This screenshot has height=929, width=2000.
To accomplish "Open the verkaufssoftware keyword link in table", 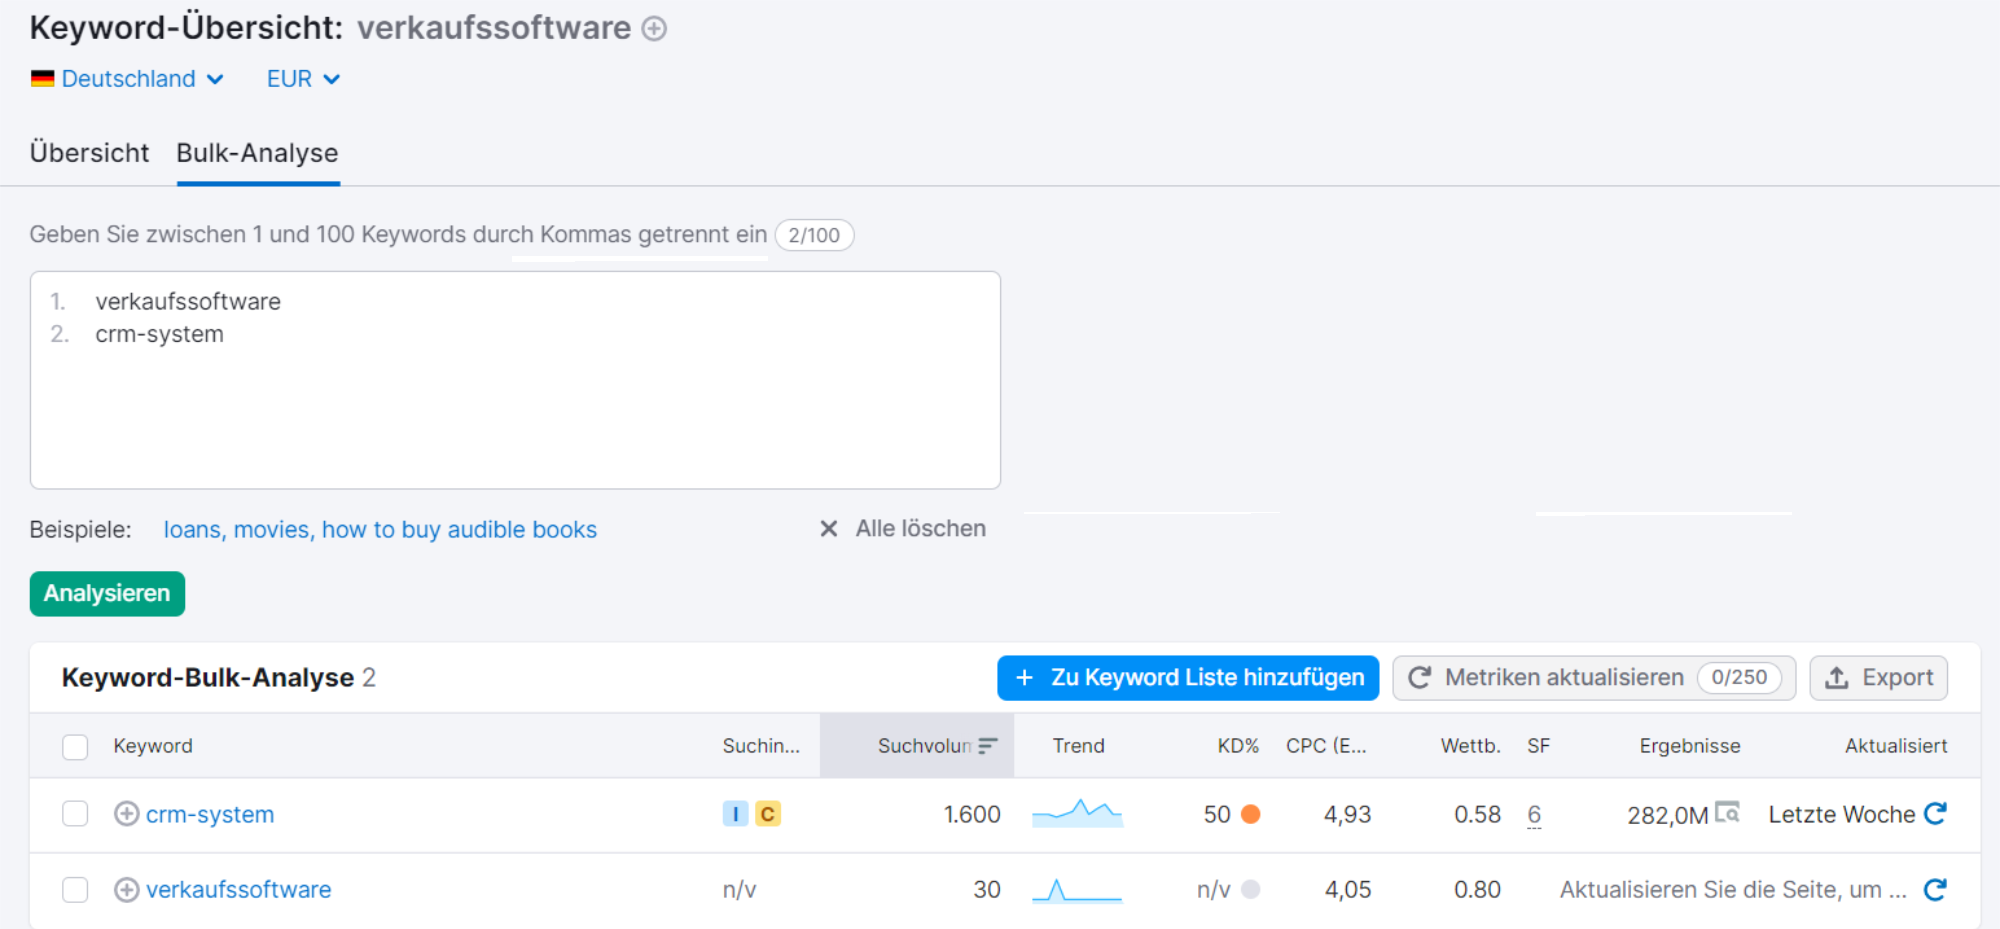I will point(238,890).
